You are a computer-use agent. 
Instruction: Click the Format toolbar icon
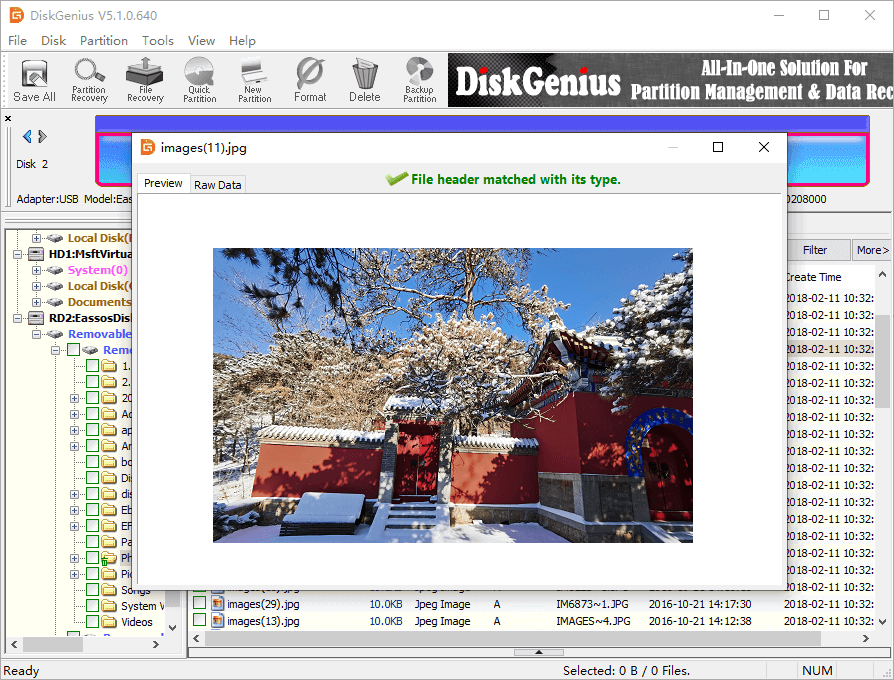[x=310, y=80]
